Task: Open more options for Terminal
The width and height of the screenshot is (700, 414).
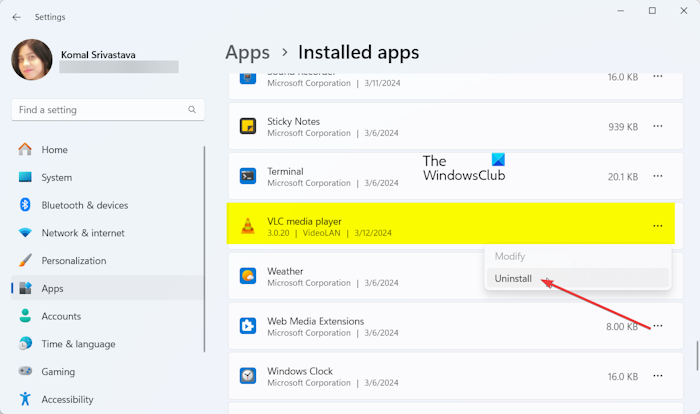Action: tap(657, 176)
